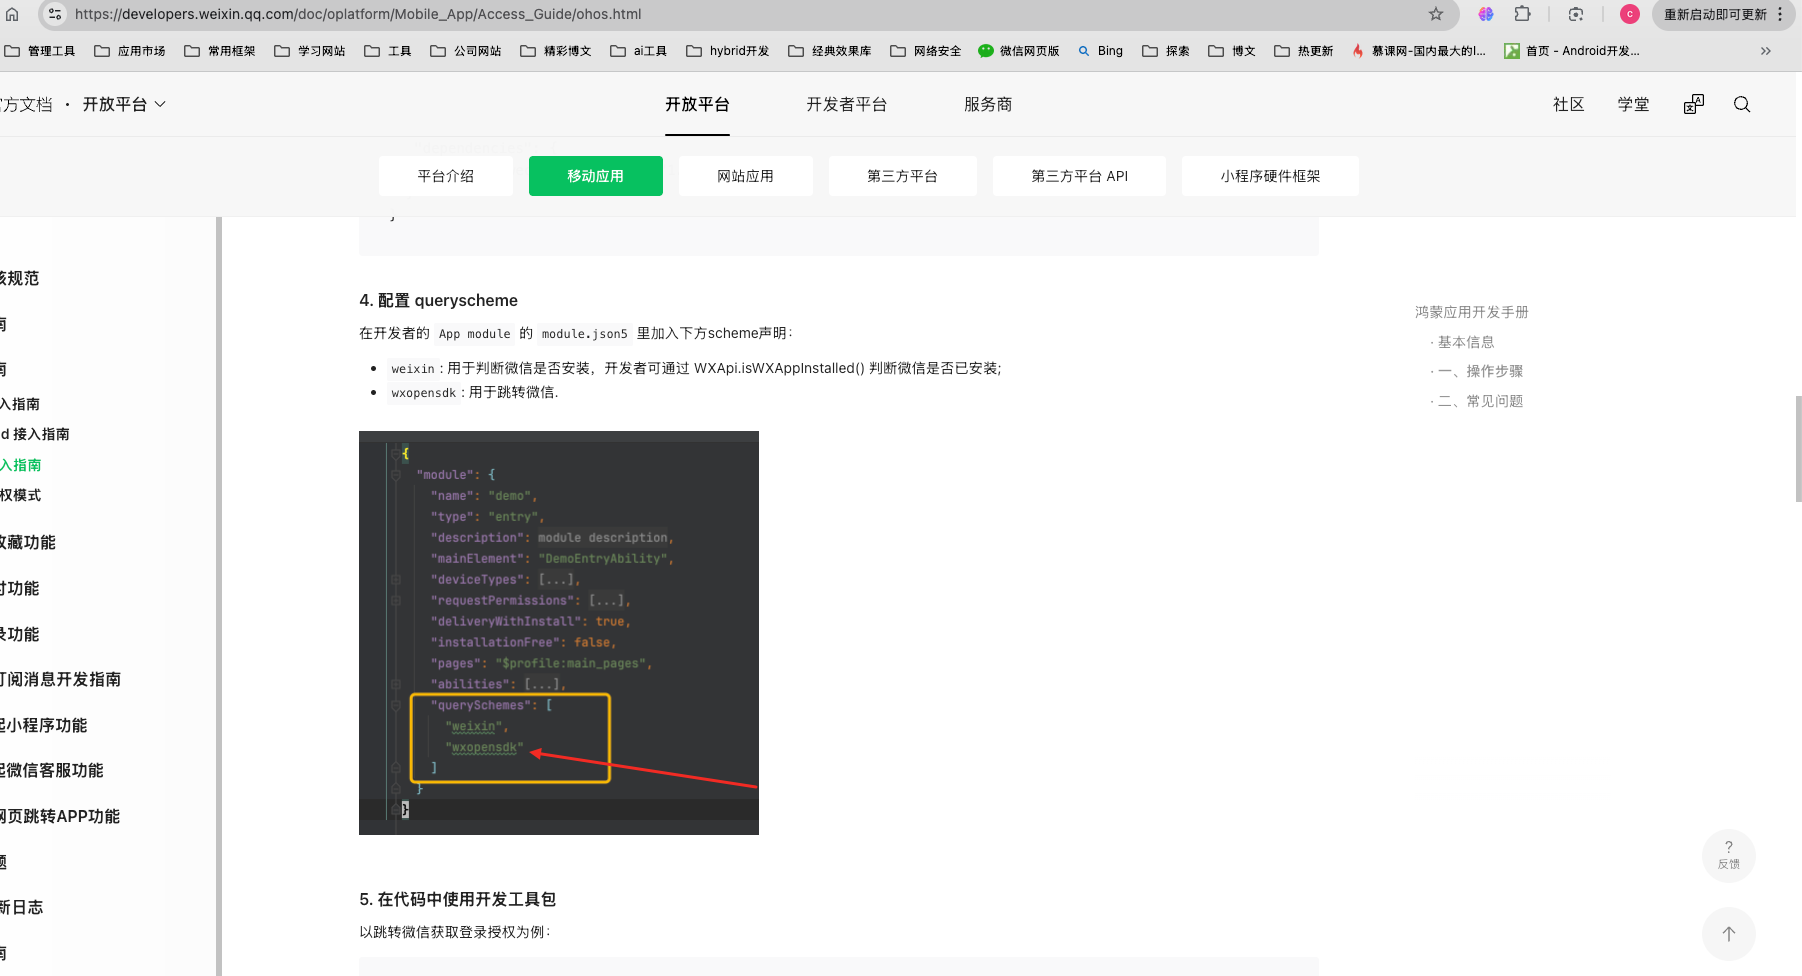This screenshot has width=1802, height=976.
Task: Select the 小程序硬件框架 sub-tab
Action: (1270, 176)
